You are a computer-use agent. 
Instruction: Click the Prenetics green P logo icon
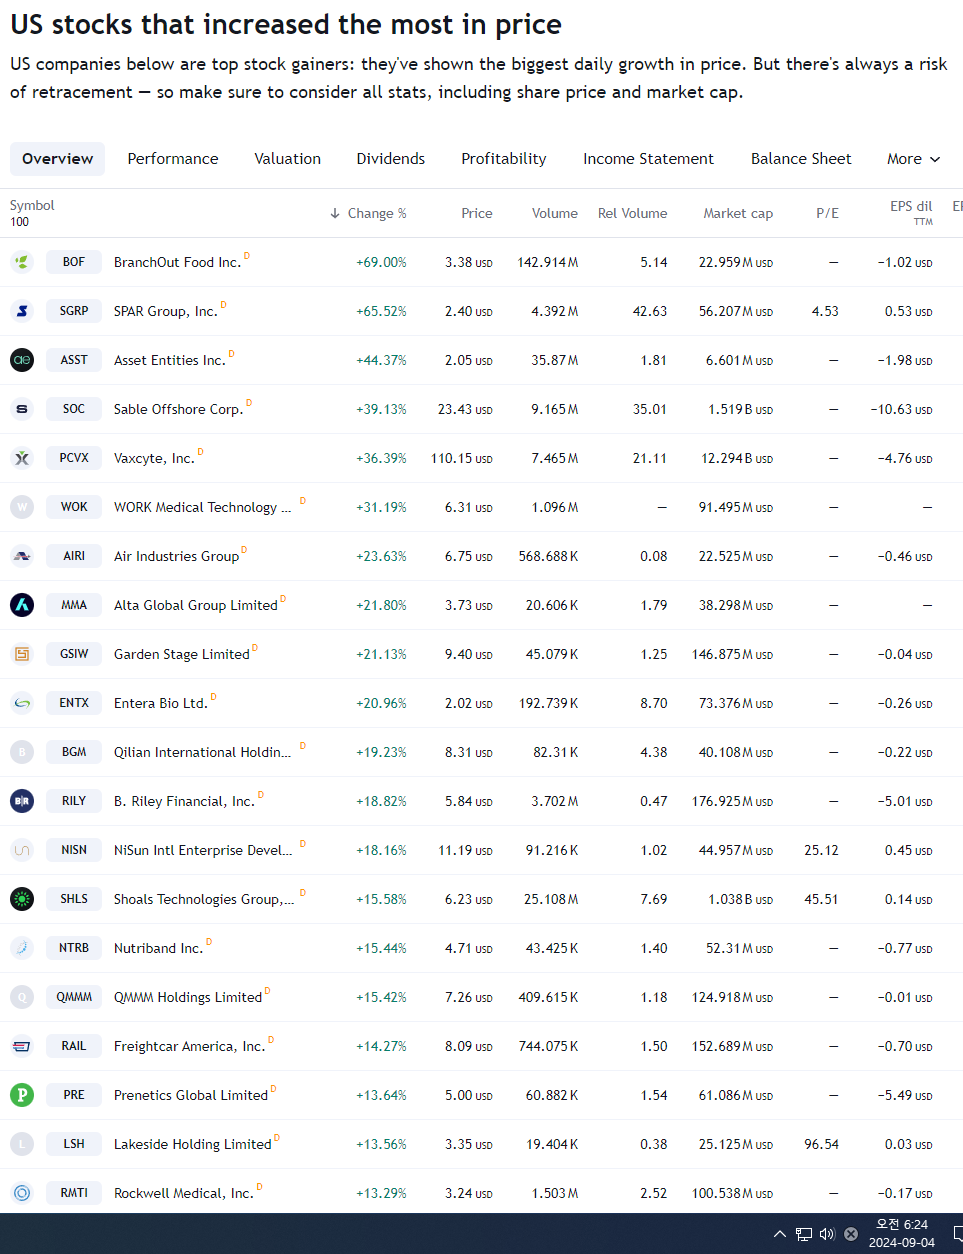click(x=22, y=1095)
